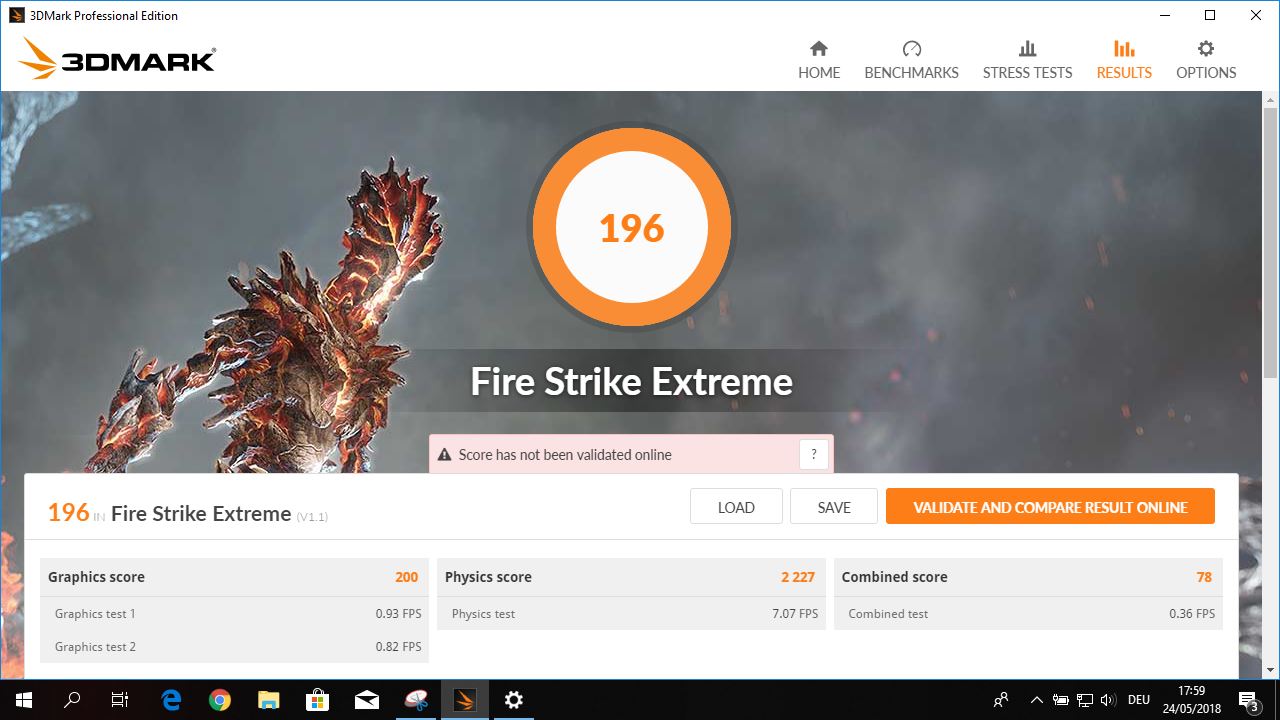The height and width of the screenshot is (720, 1280).
Task: Click the 0.93 FPS value
Action: pyautogui.click(x=398, y=614)
